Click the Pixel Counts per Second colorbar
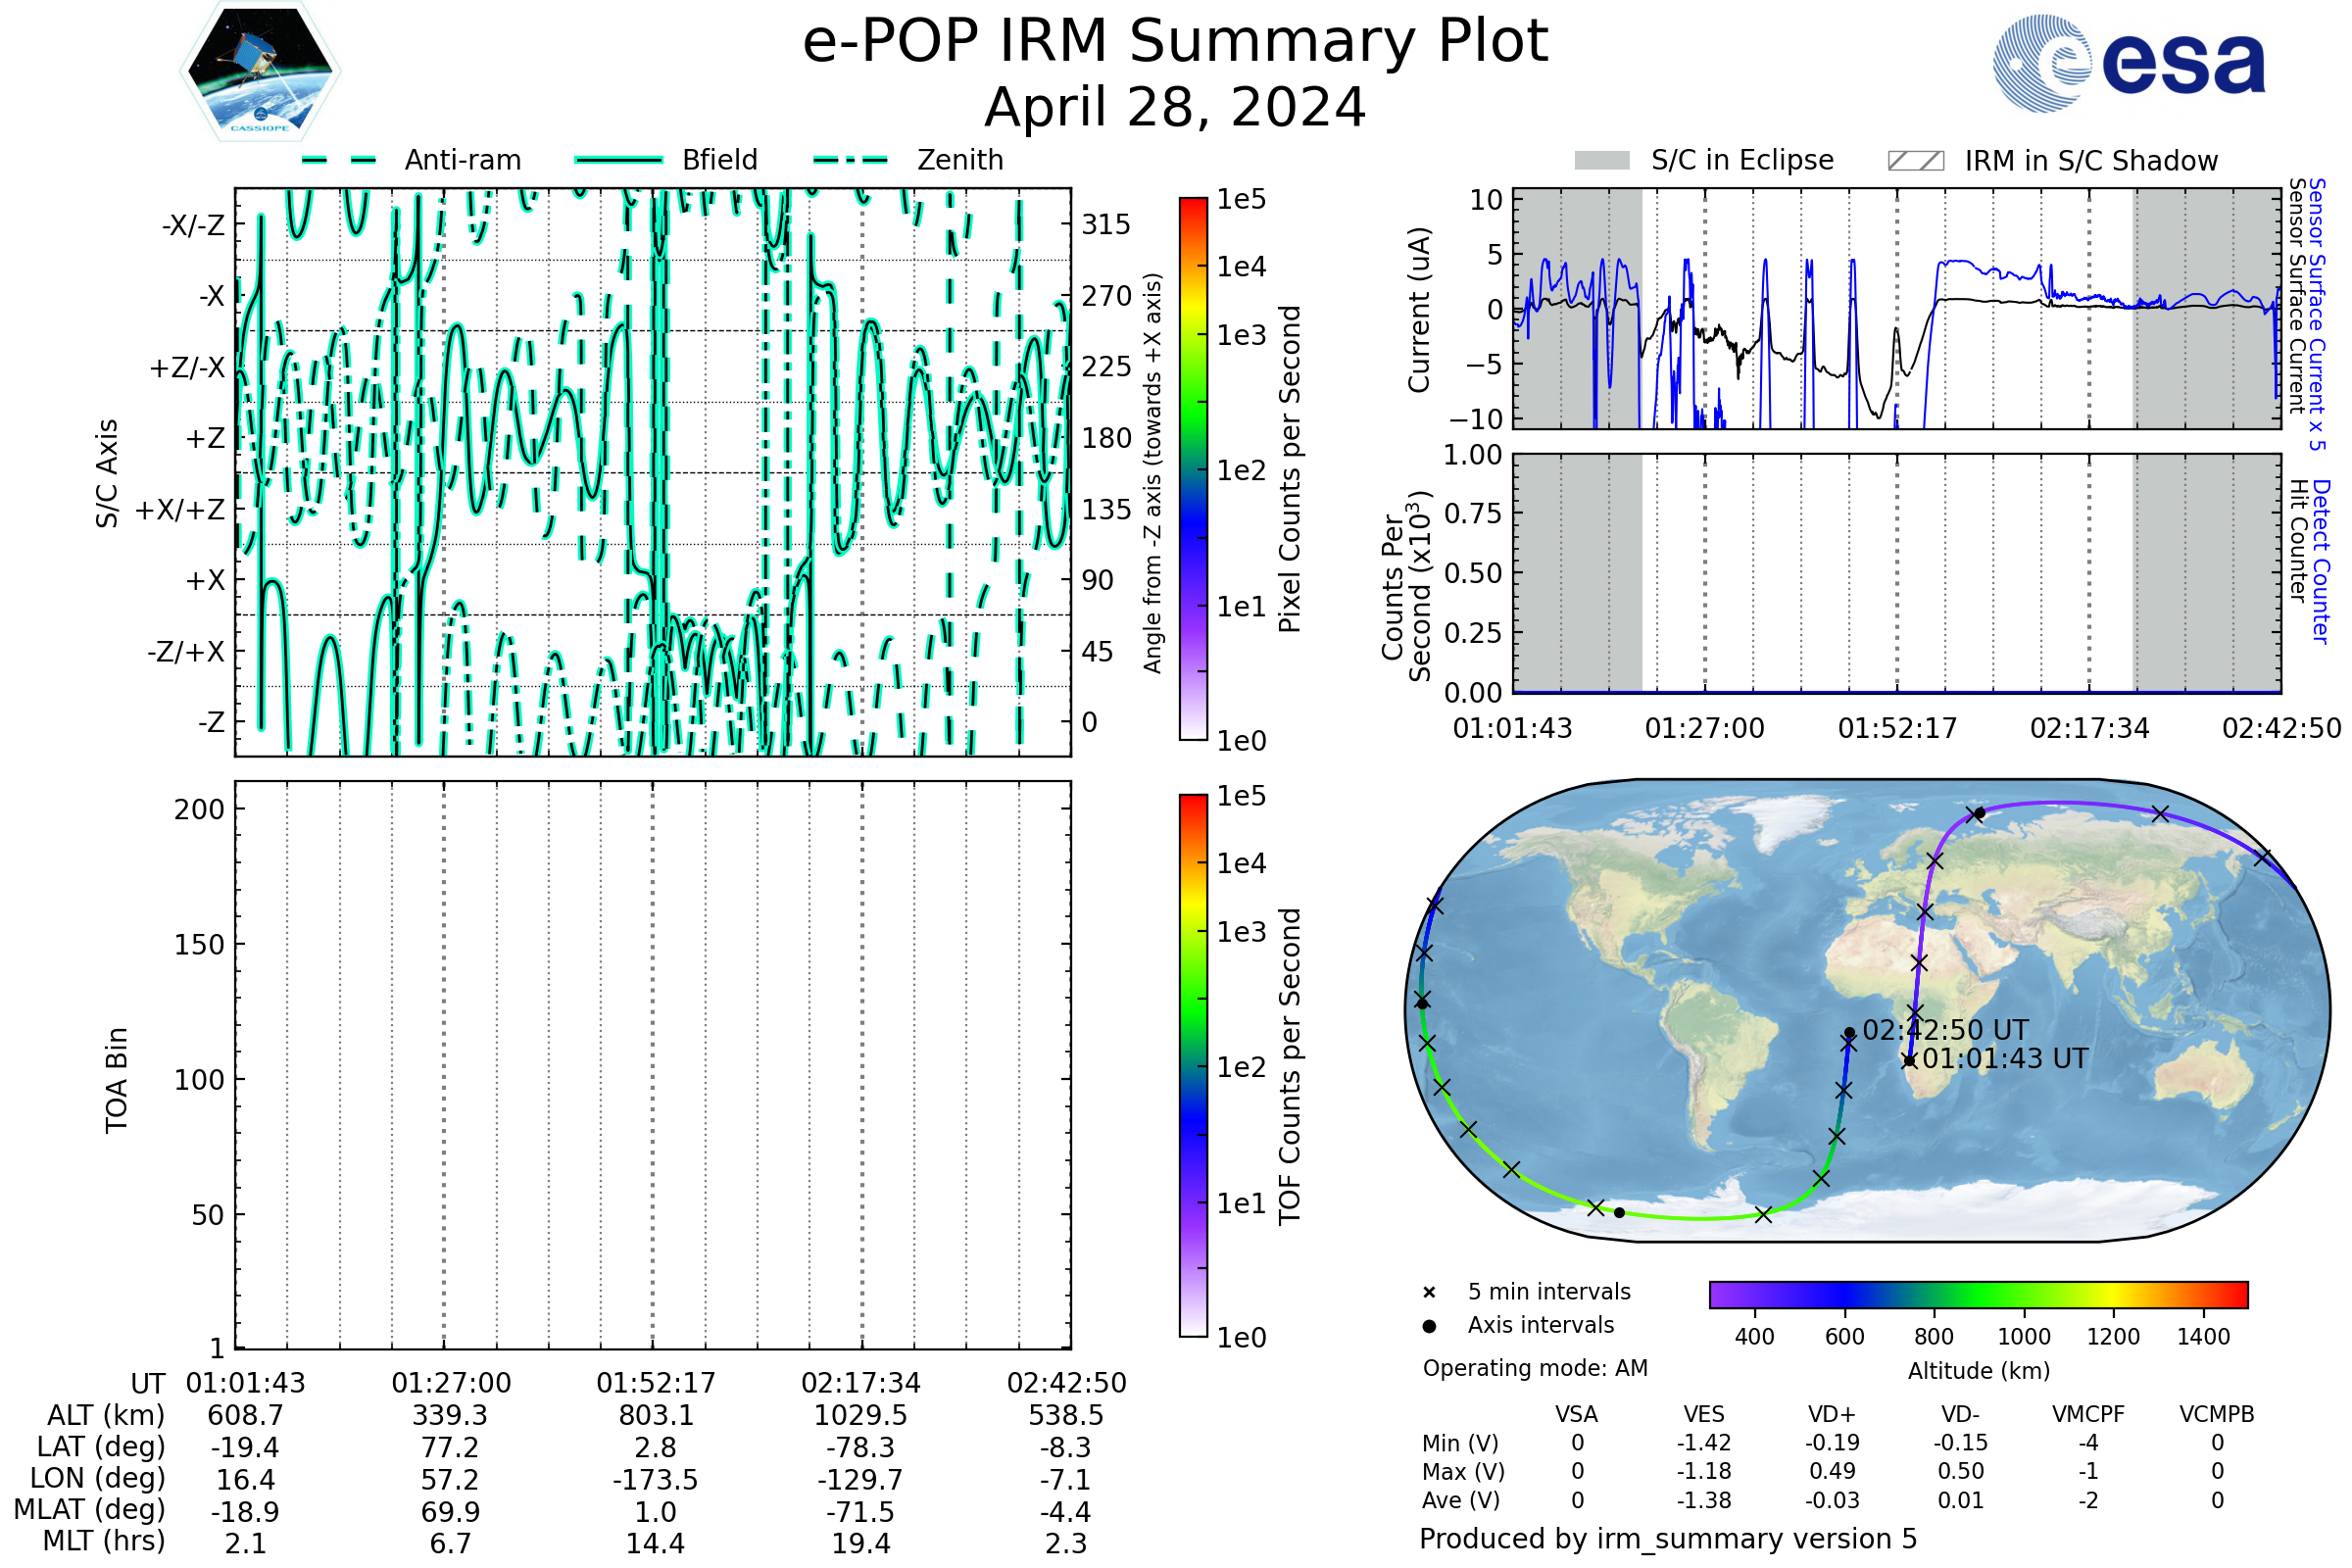Image resolution: width=2352 pixels, height=1568 pixels. coord(1193,469)
